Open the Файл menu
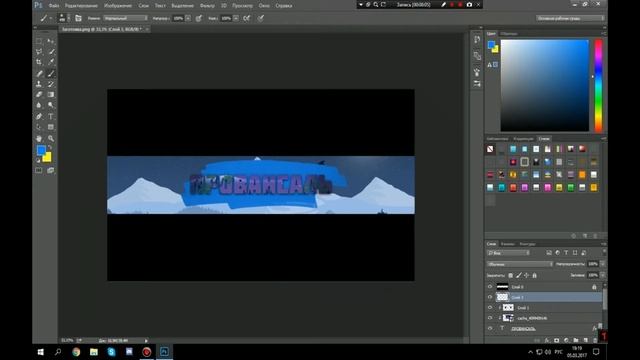 tap(54, 6)
